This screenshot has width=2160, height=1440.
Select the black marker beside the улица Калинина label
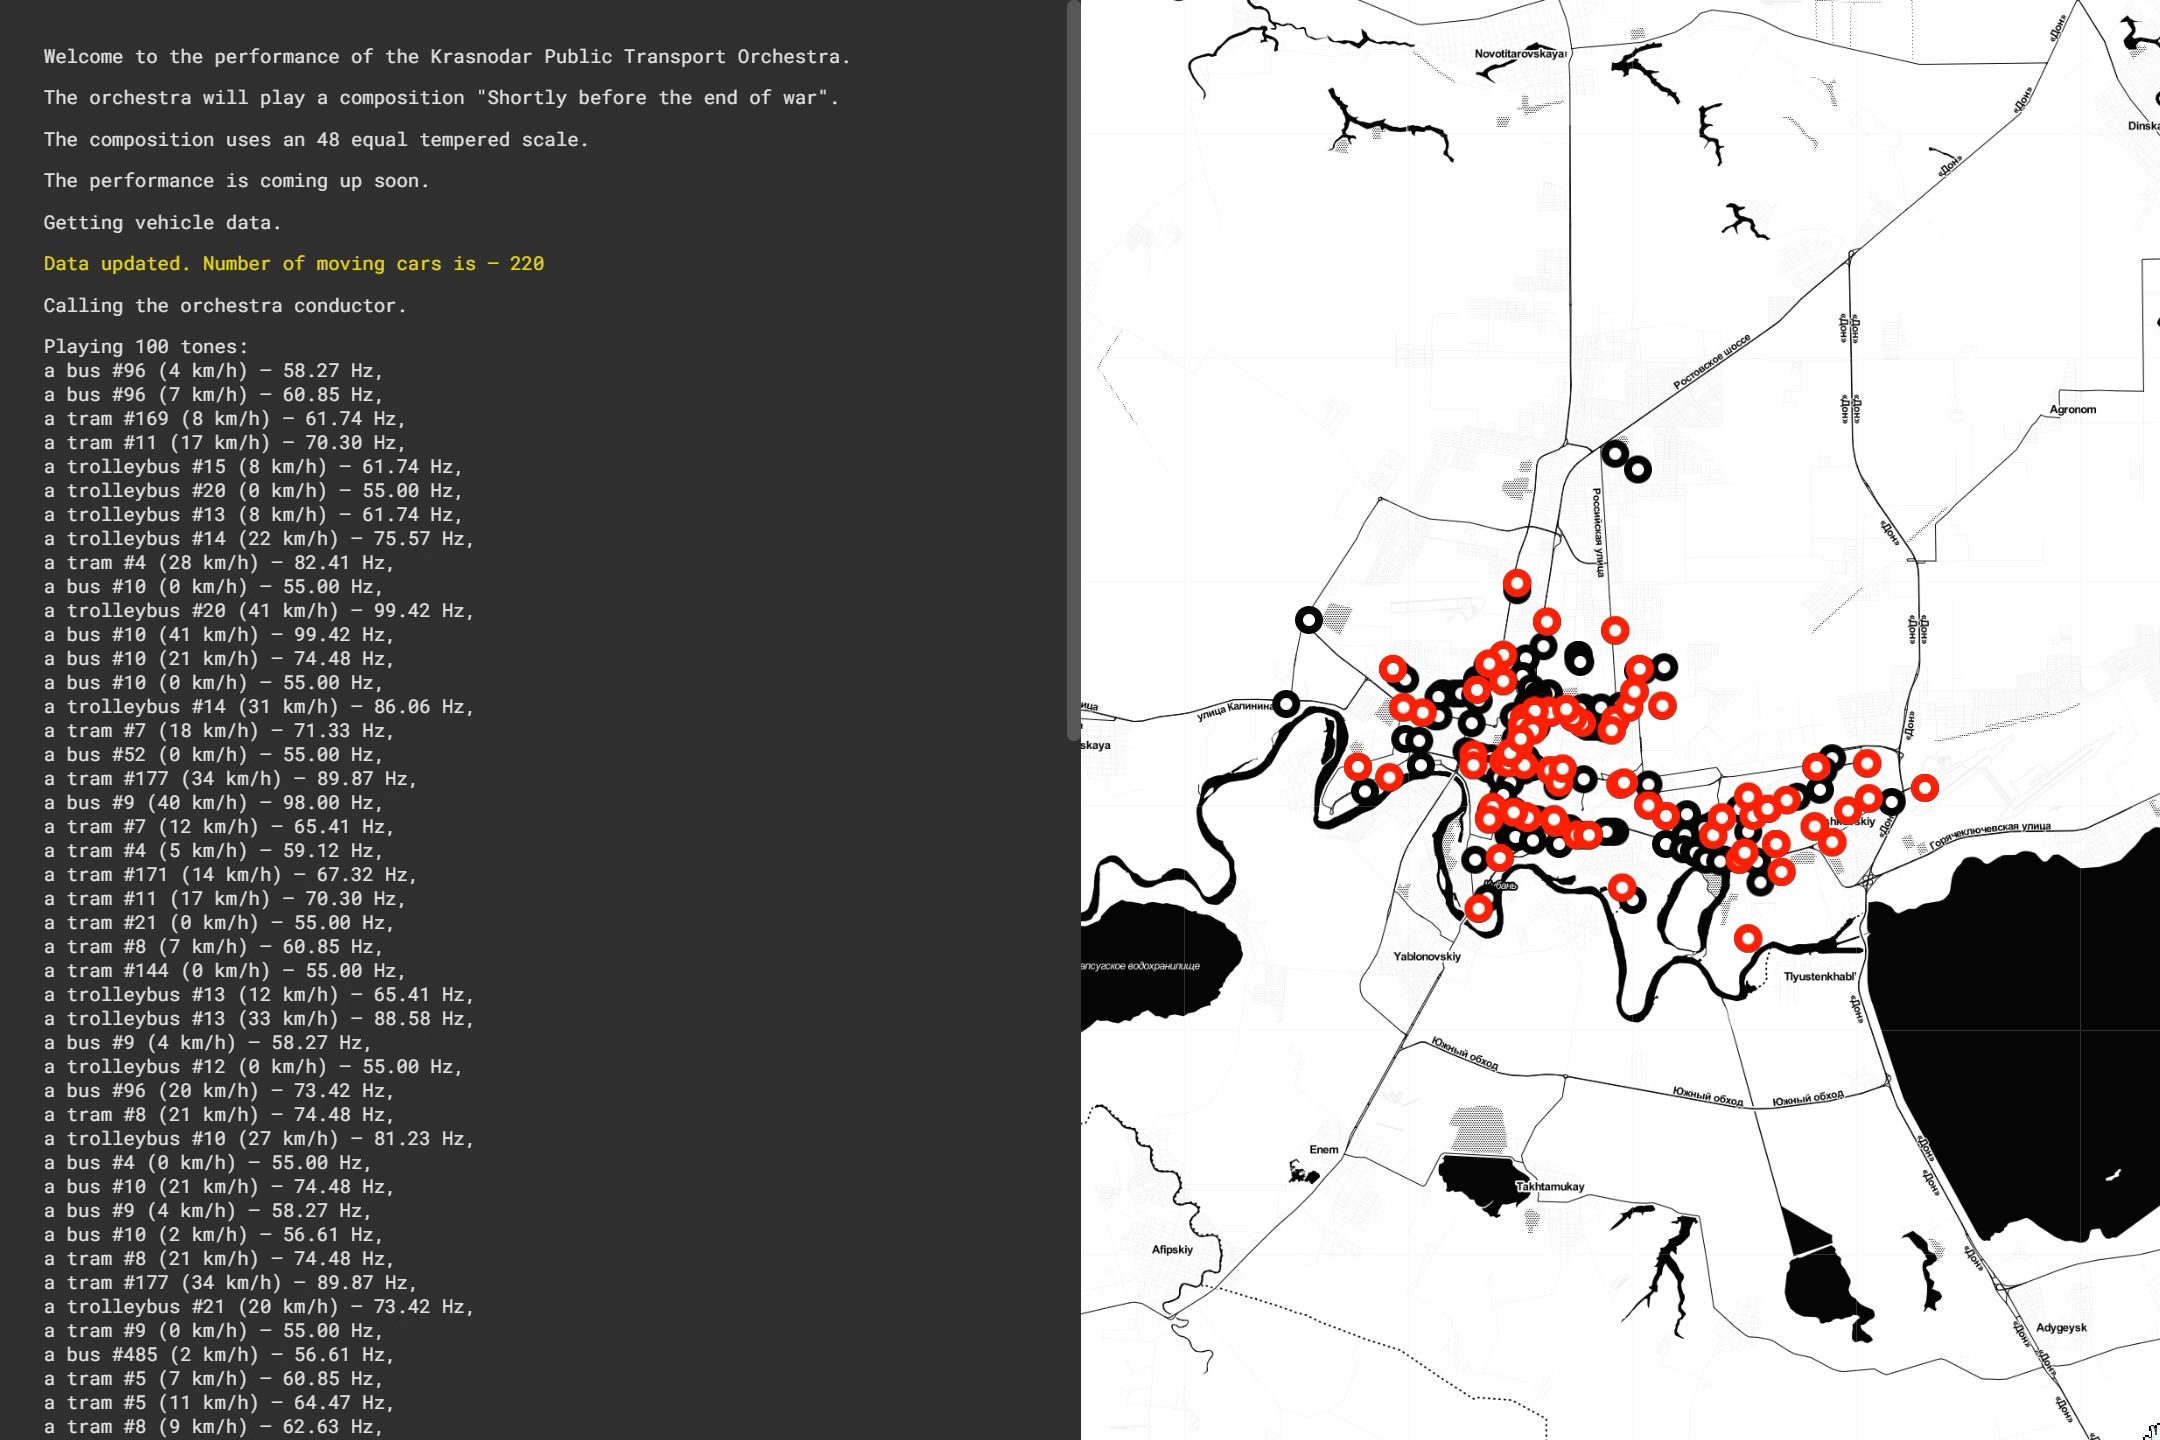[x=1287, y=704]
